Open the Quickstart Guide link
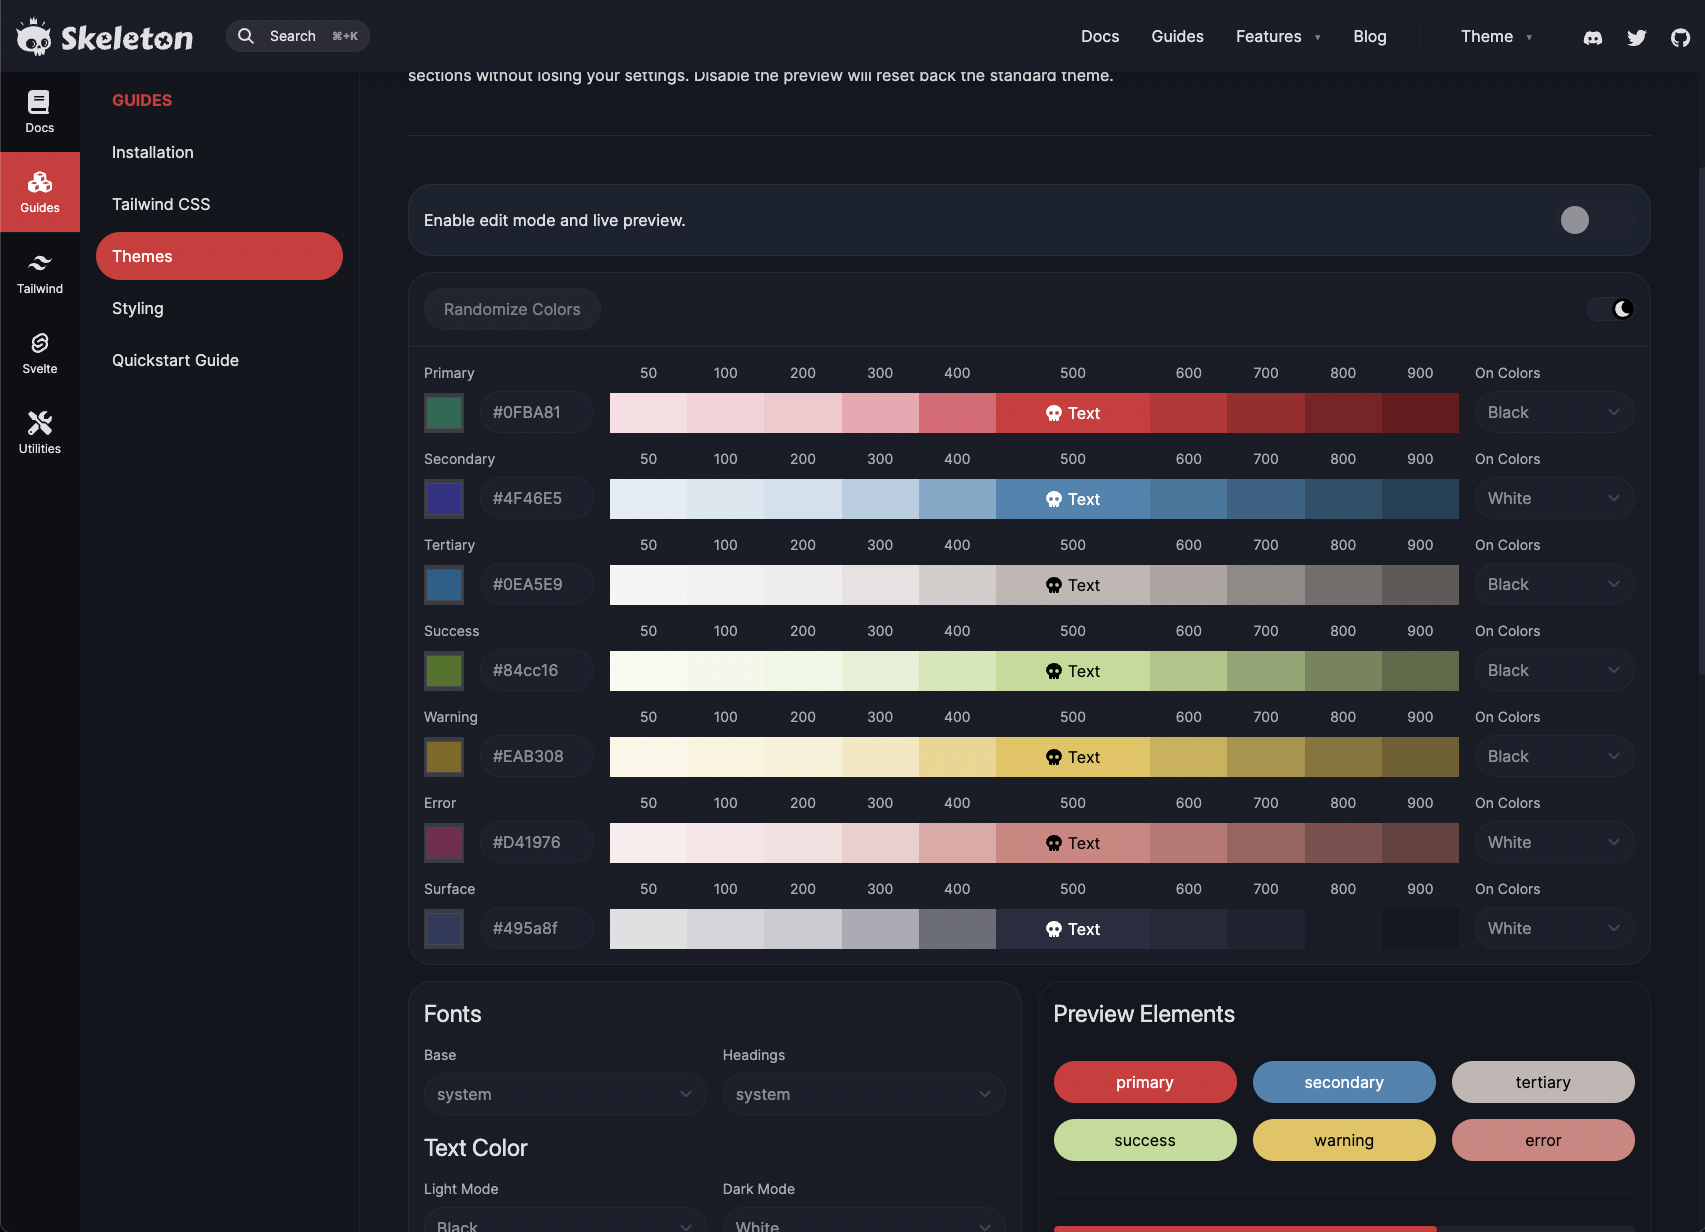The image size is (1705, 1232). pos(175,360)
